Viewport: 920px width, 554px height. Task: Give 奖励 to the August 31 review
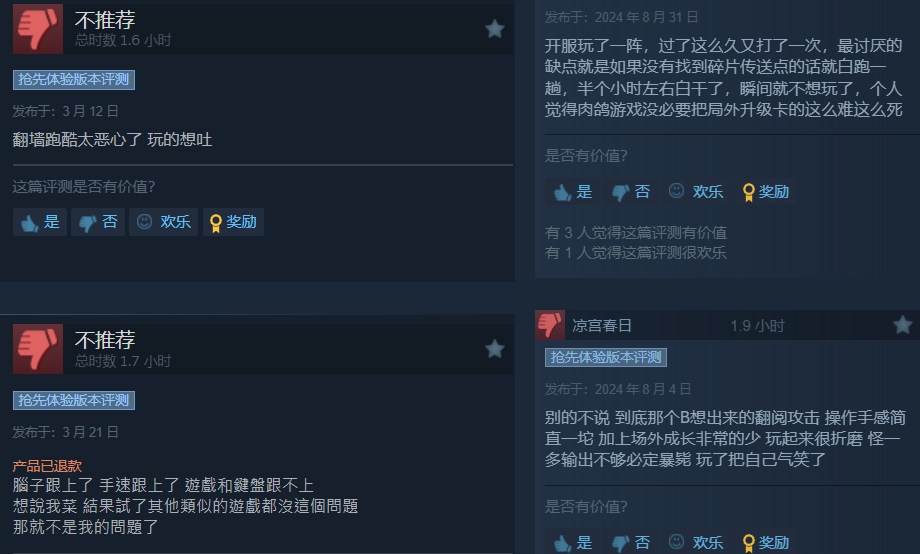pos(766,192)
